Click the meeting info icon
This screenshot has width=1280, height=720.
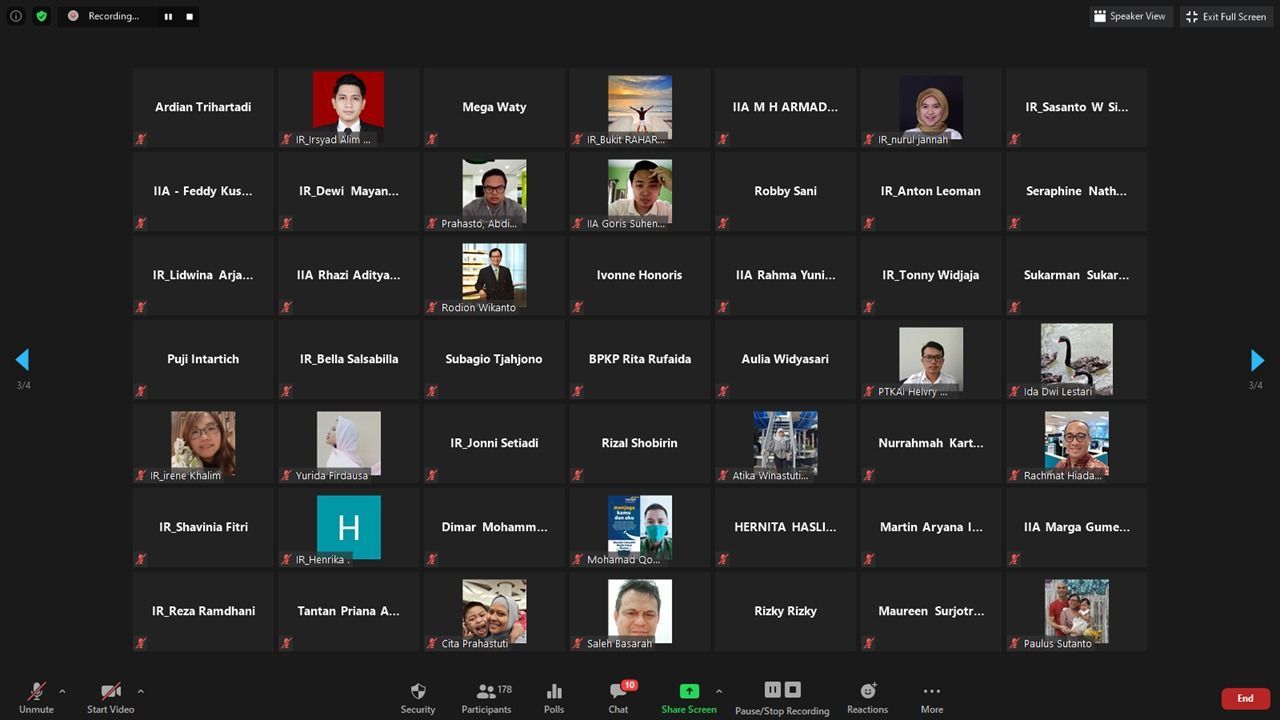point(16,16)
